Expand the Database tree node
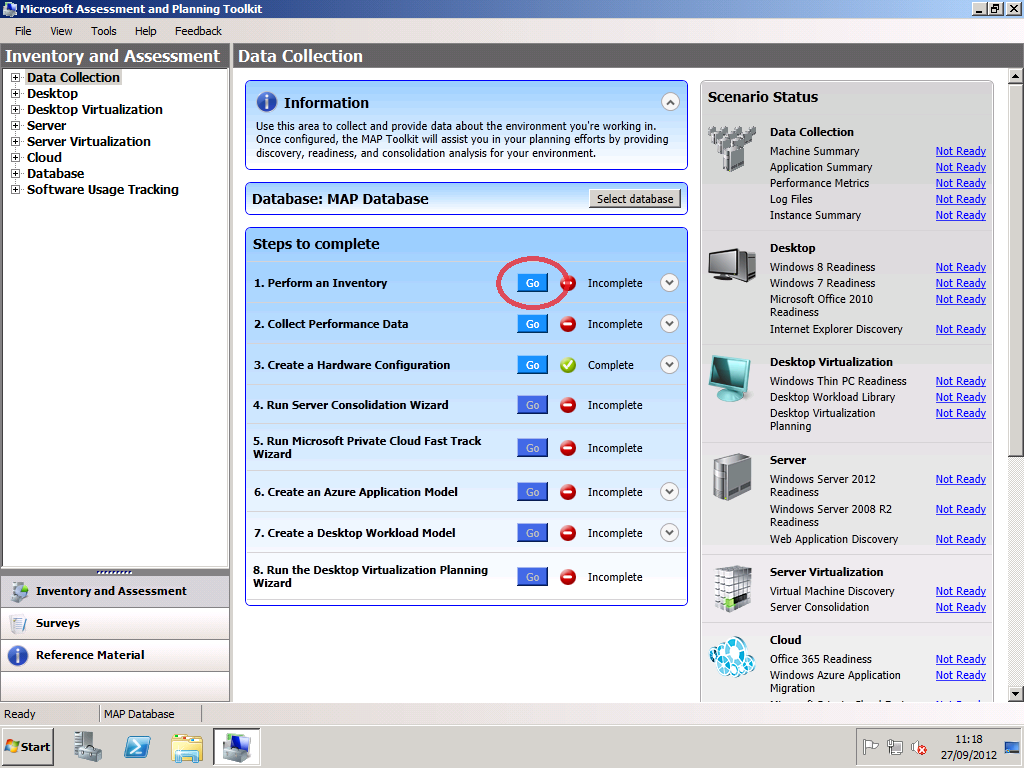Image resolution: width=1024 pixels, height=768 pixels. 16,174
